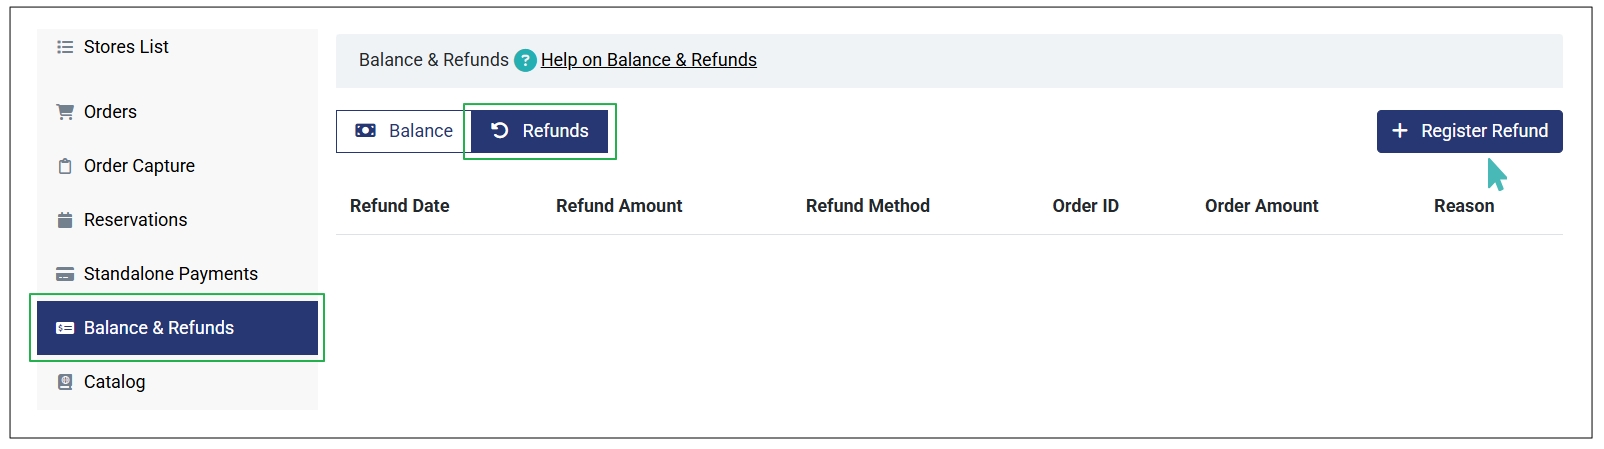Click the Stores List icon in sidebar

coord(65,47)
